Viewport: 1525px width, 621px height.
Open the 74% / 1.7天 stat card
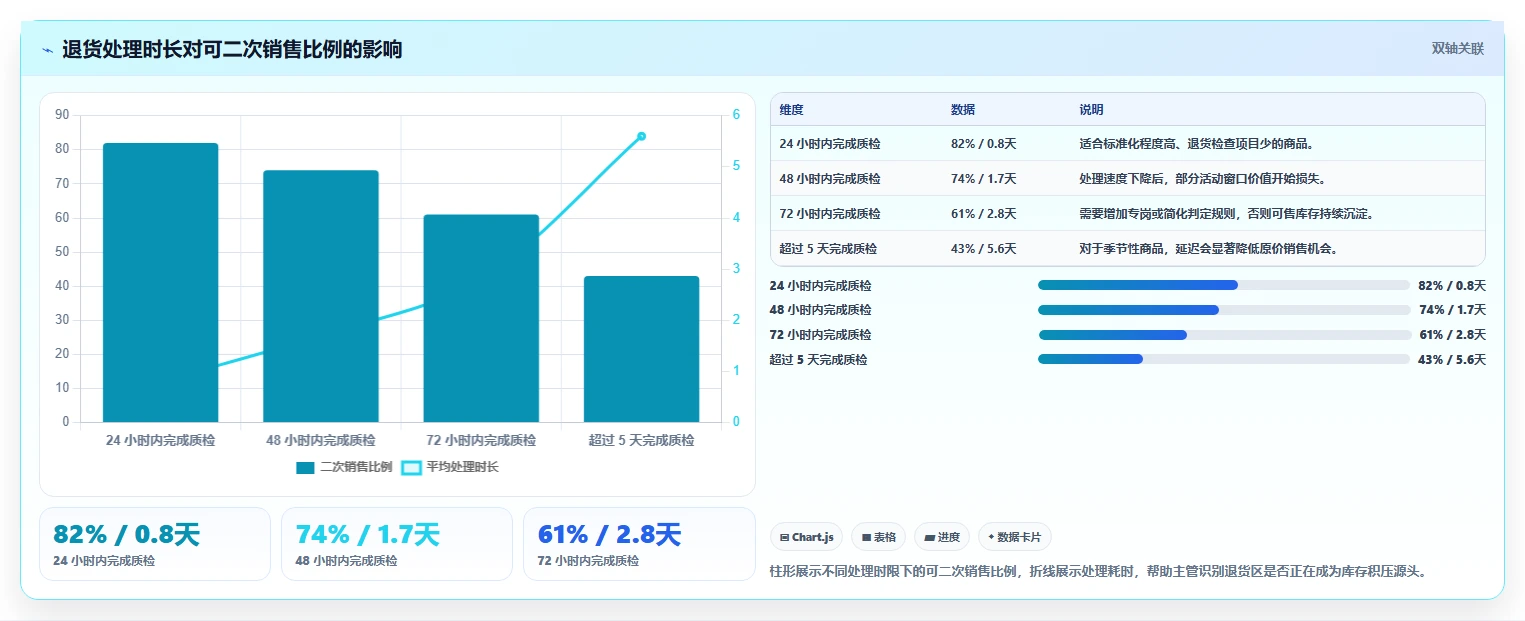point(397,544)
